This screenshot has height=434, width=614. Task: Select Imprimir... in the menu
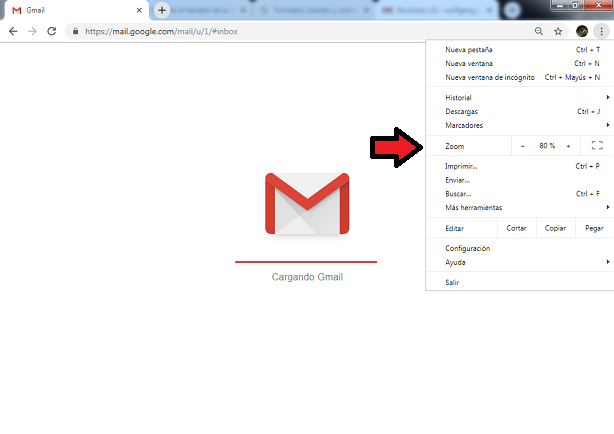[520, 166]
